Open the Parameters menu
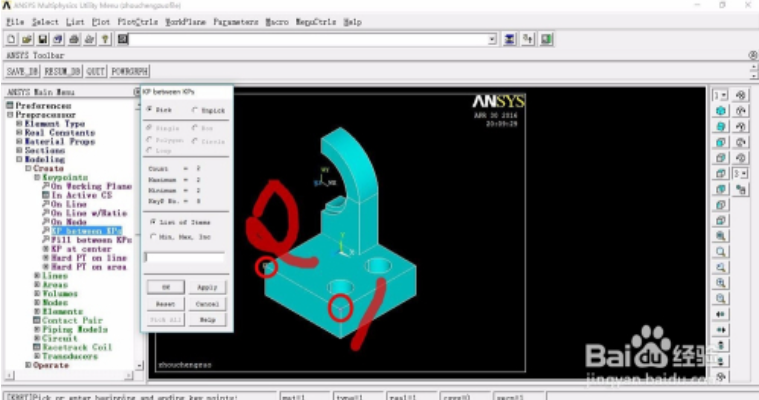The image size is (759, 400). [236, 22]
